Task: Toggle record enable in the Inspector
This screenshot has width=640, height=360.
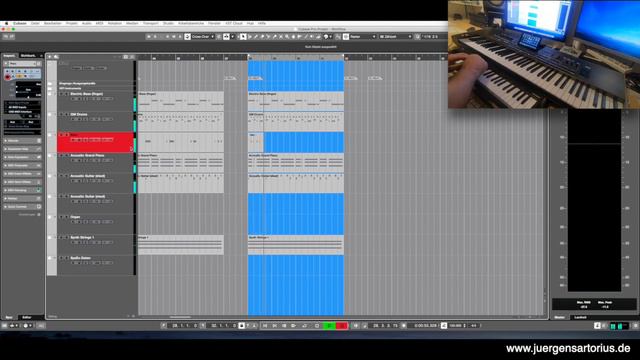Action: [x=7, y=77]
